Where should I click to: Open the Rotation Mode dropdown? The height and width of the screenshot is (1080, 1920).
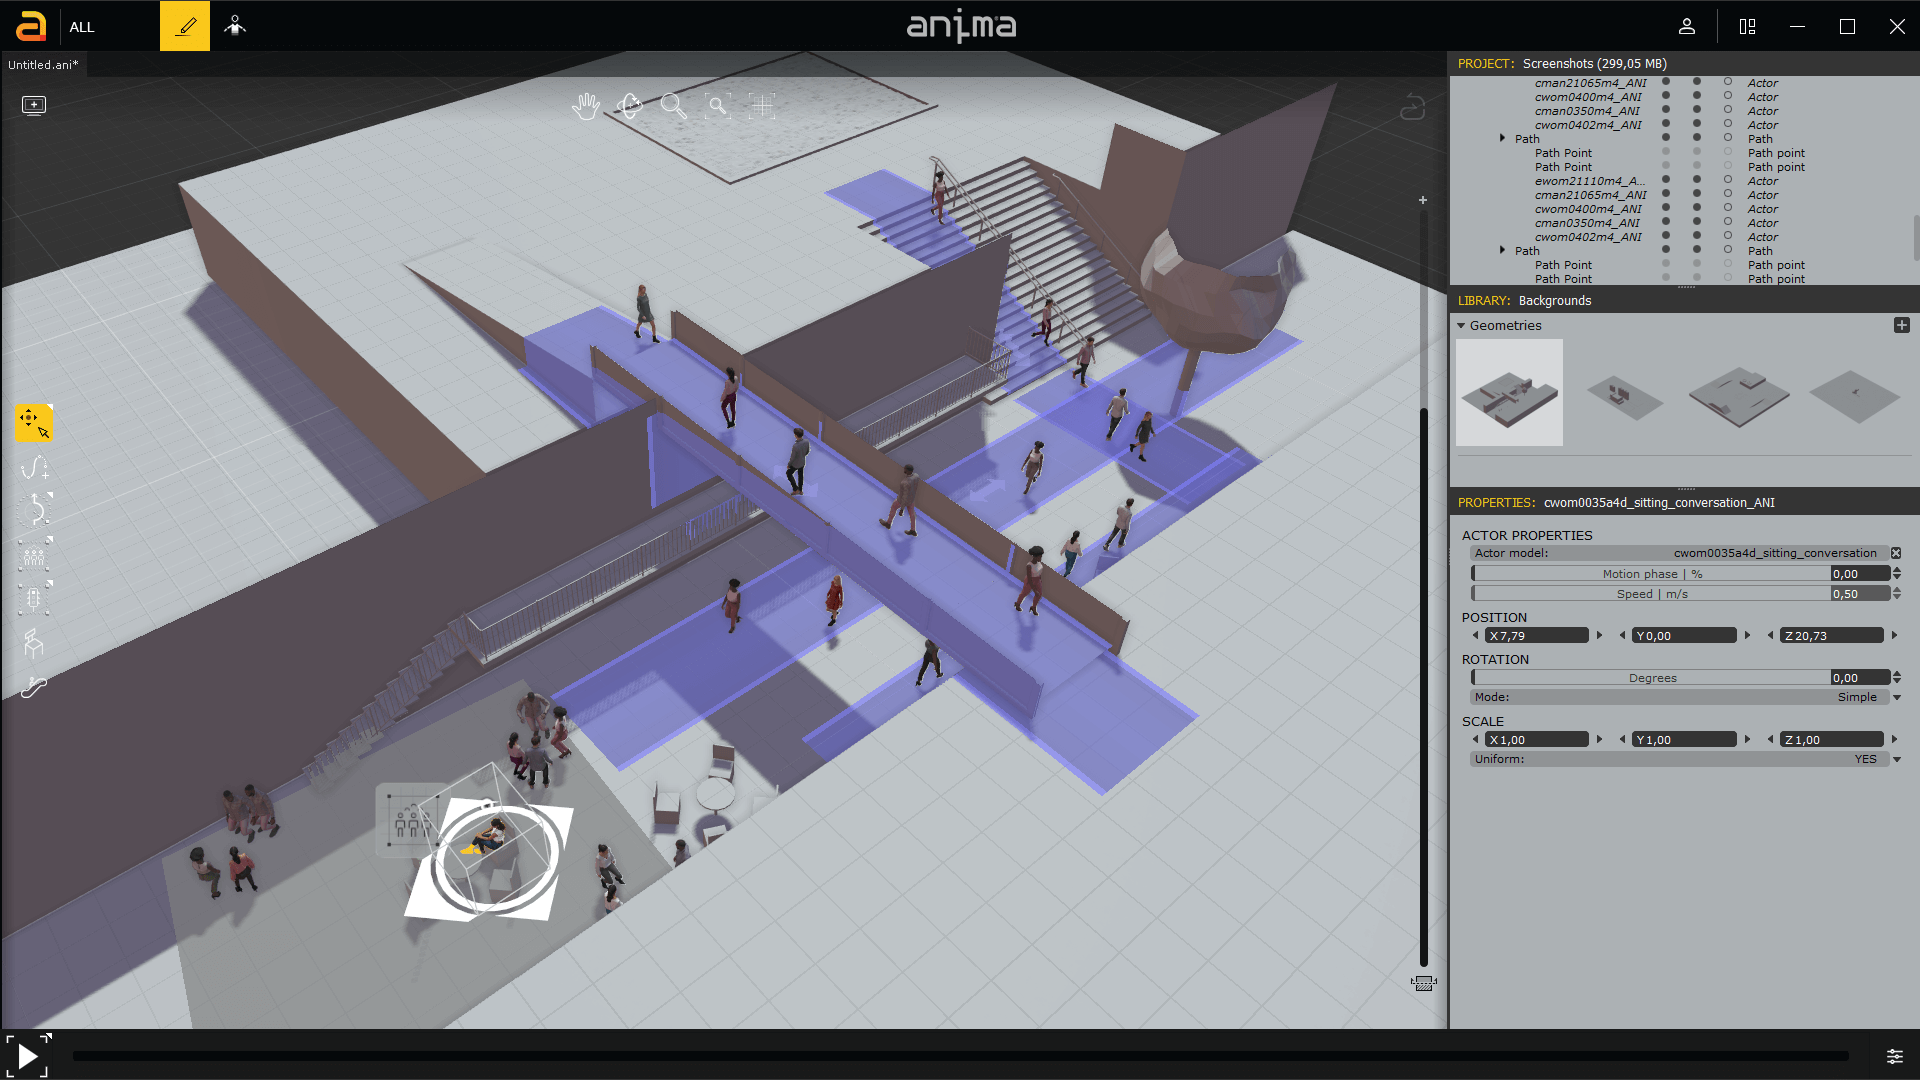[1896, 697]
